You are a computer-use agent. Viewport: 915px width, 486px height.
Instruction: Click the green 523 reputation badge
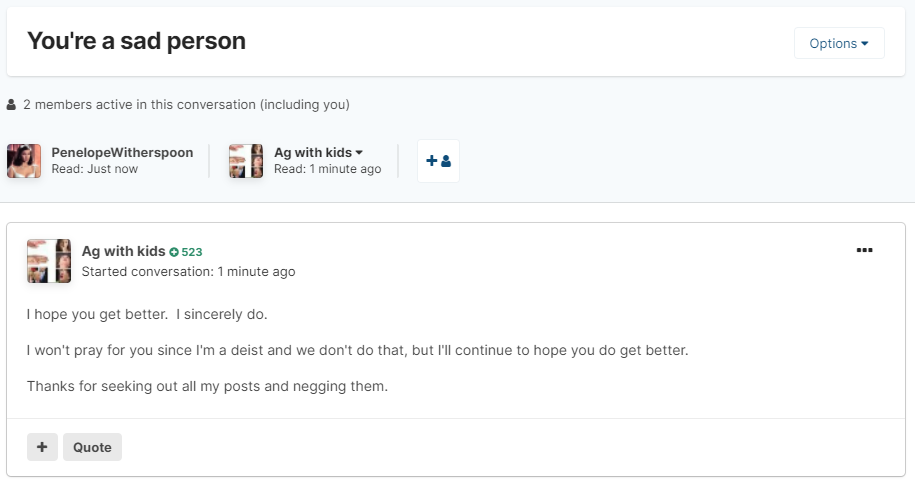[186, 252]
